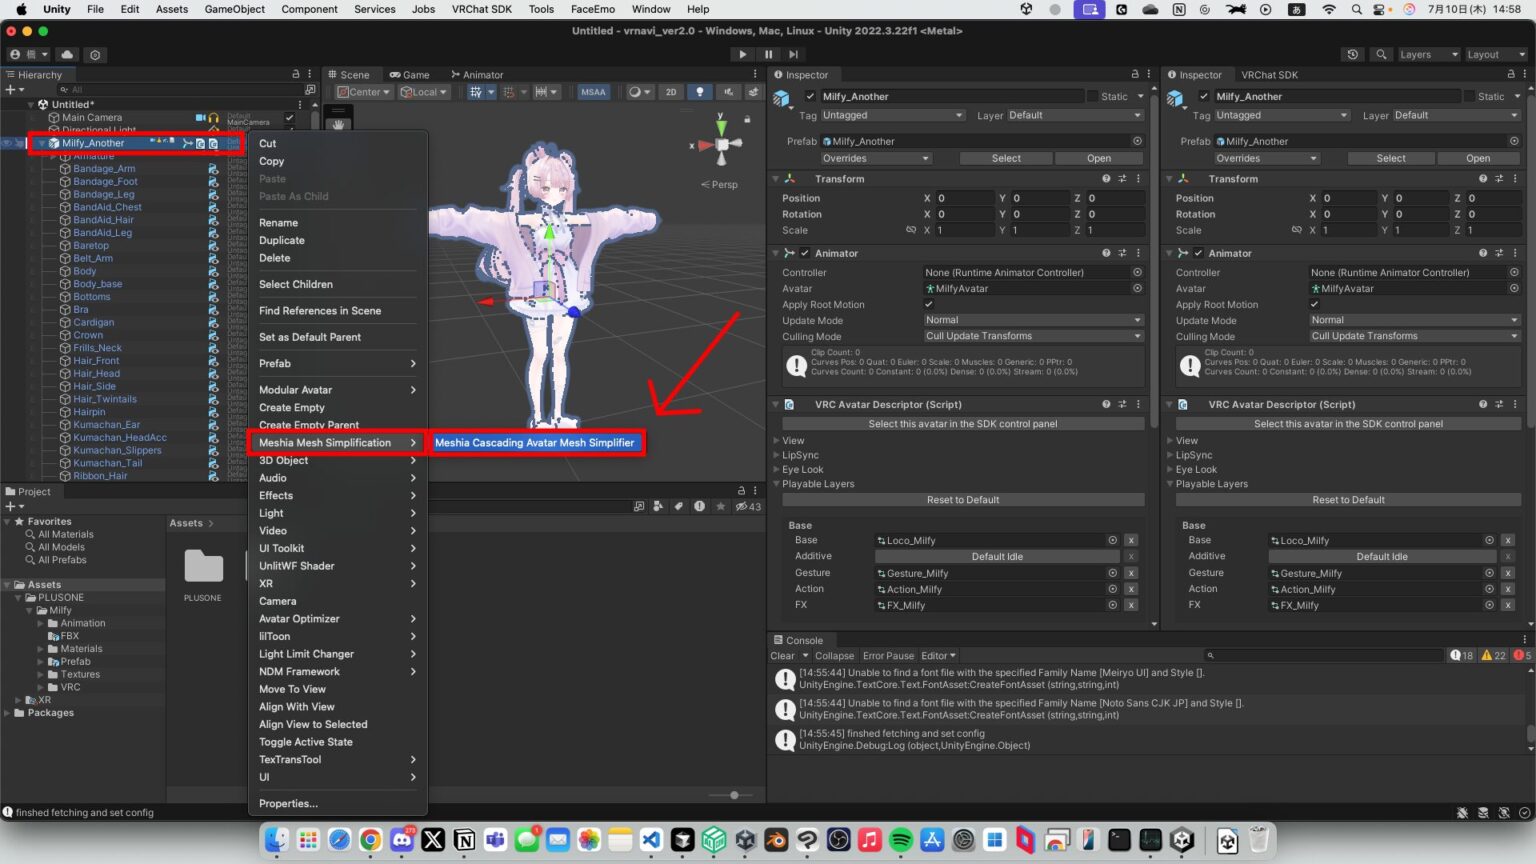Enable 2D mode in the Scene toolbar
This screenshot has height=864, width=1536.
[x=671, y=91]
